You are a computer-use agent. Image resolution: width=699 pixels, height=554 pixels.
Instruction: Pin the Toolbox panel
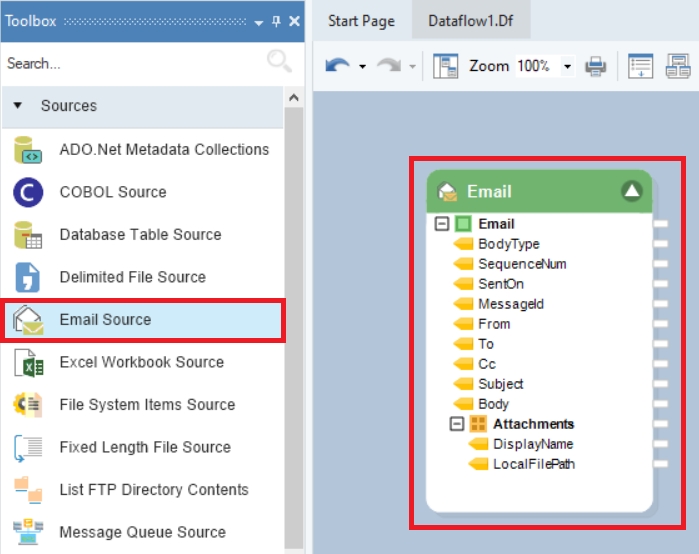click(276, 21)
